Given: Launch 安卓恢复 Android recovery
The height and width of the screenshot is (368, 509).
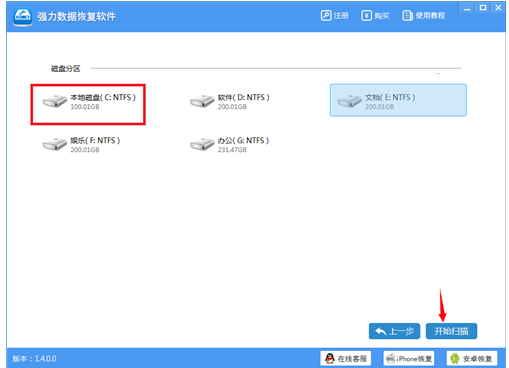Looking at the screenshot, I should [472, 358].
